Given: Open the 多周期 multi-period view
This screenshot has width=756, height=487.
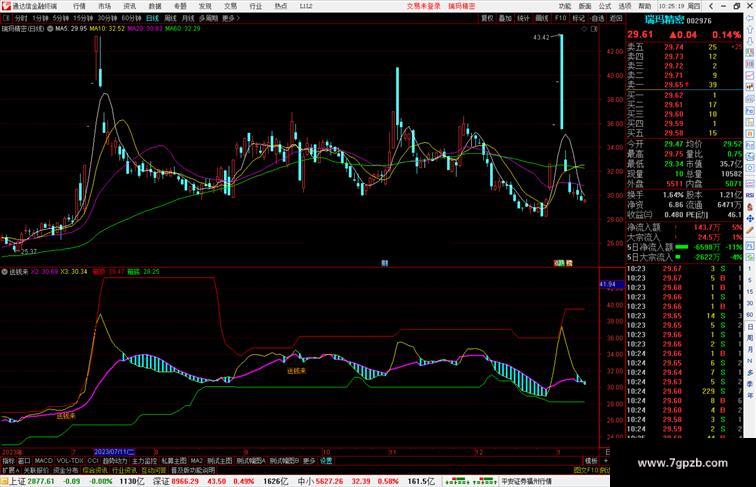Looking at the screenshot, I should click(x=208, y=18).
